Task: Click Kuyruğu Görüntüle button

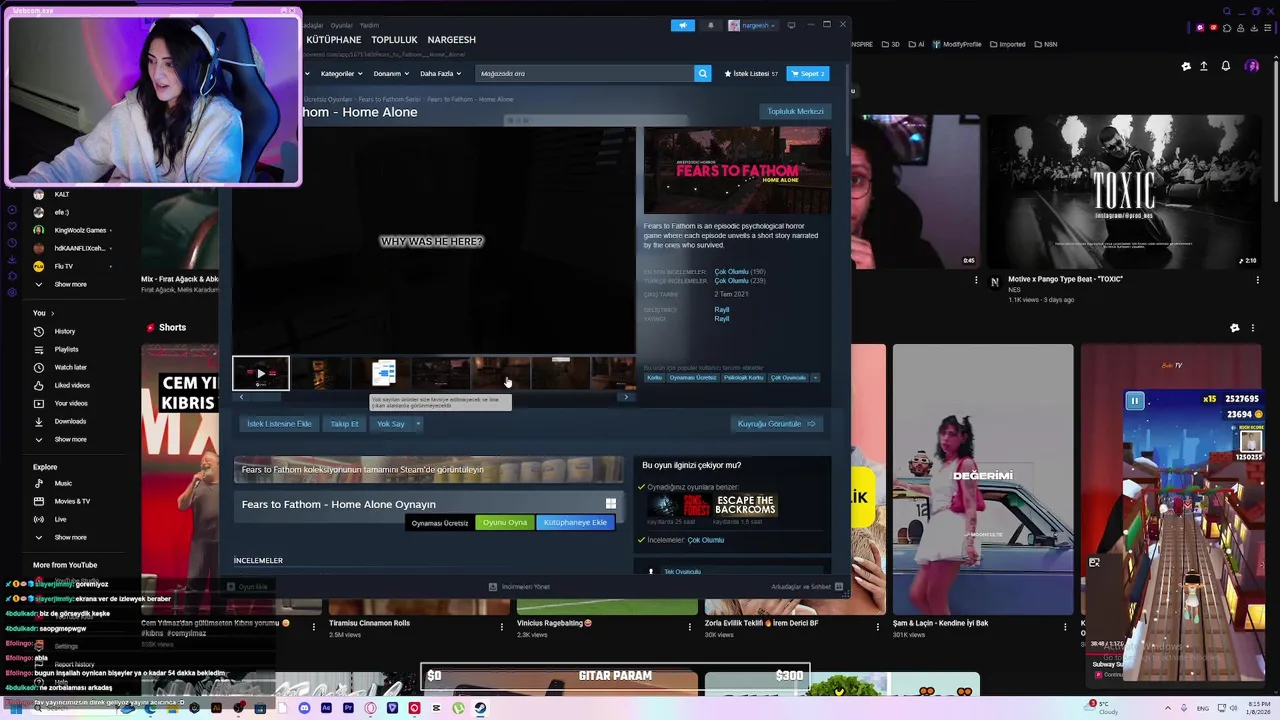Action: pyautogui.click(x=777, y=424)
